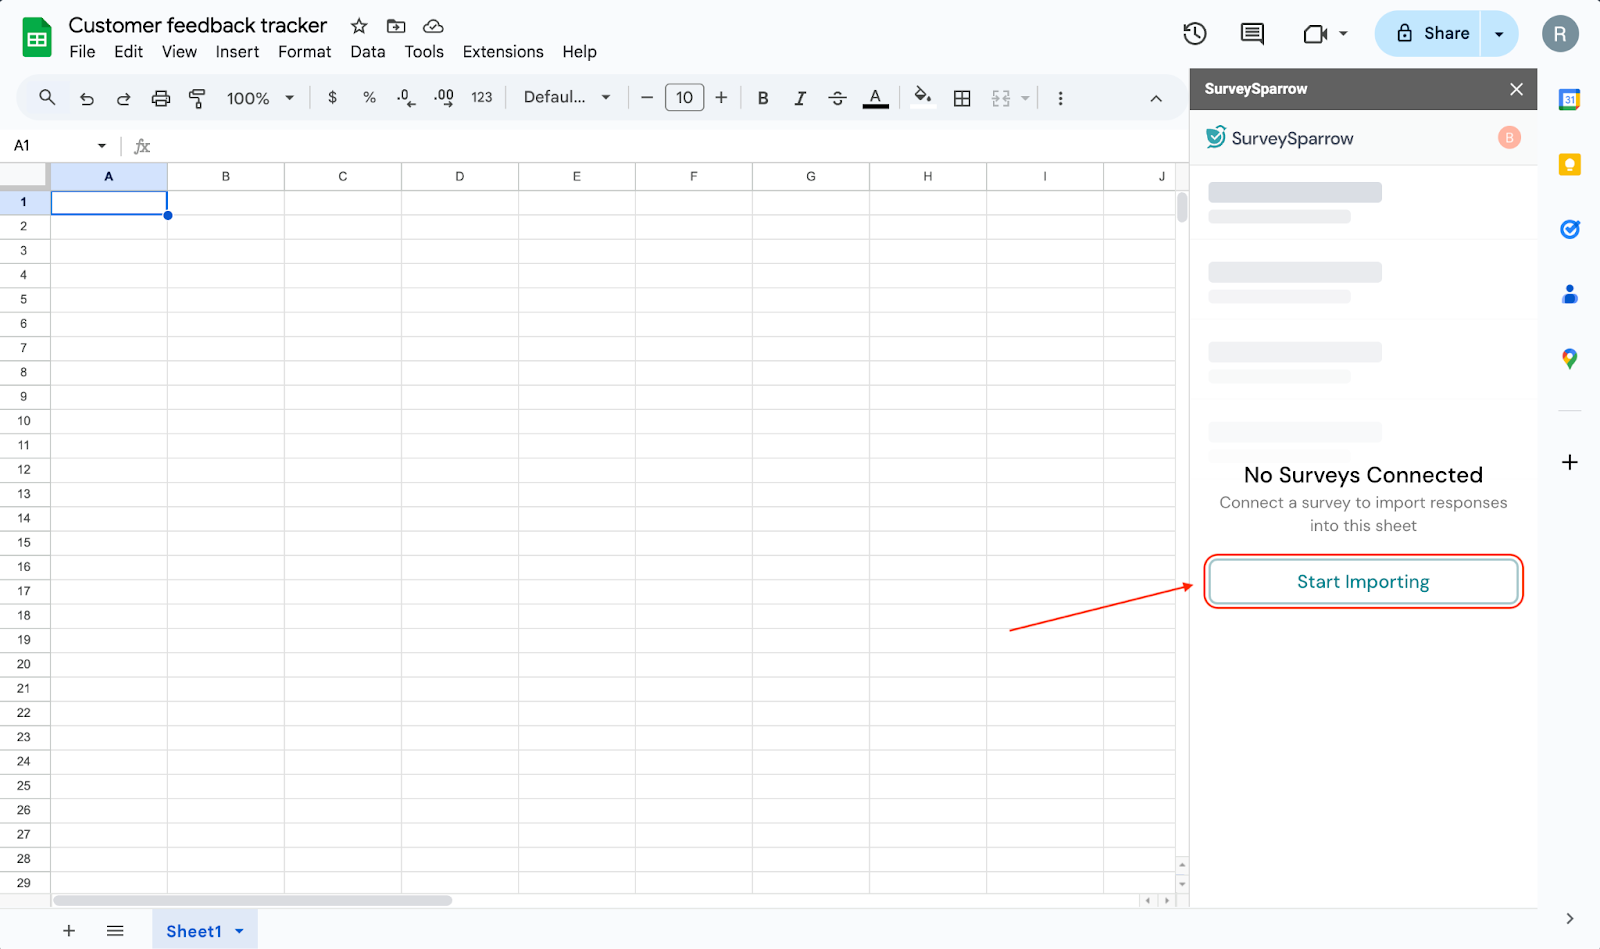
Task: Open version history clock icon
Action: (1194, 34)
